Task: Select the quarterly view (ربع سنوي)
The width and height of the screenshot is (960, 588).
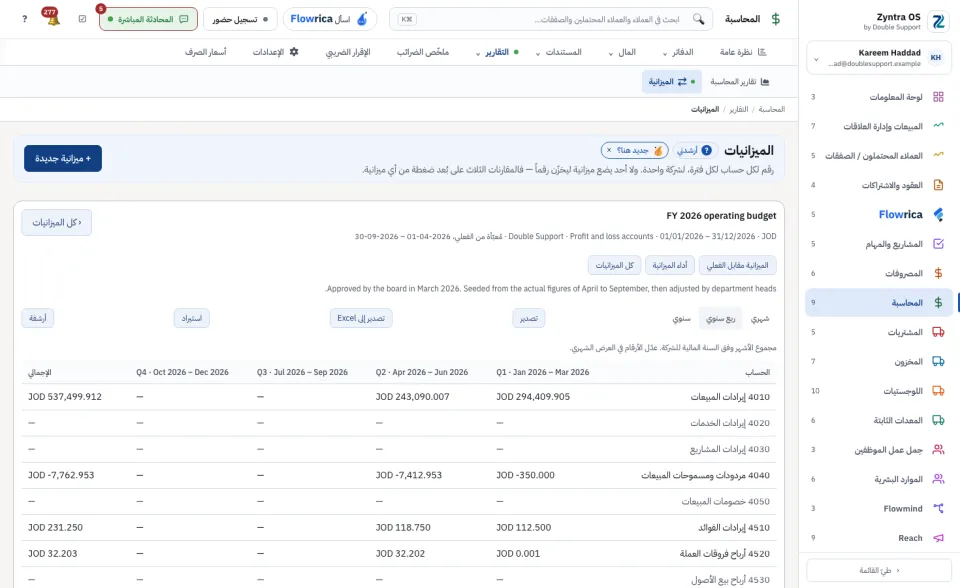Action: 721,318
